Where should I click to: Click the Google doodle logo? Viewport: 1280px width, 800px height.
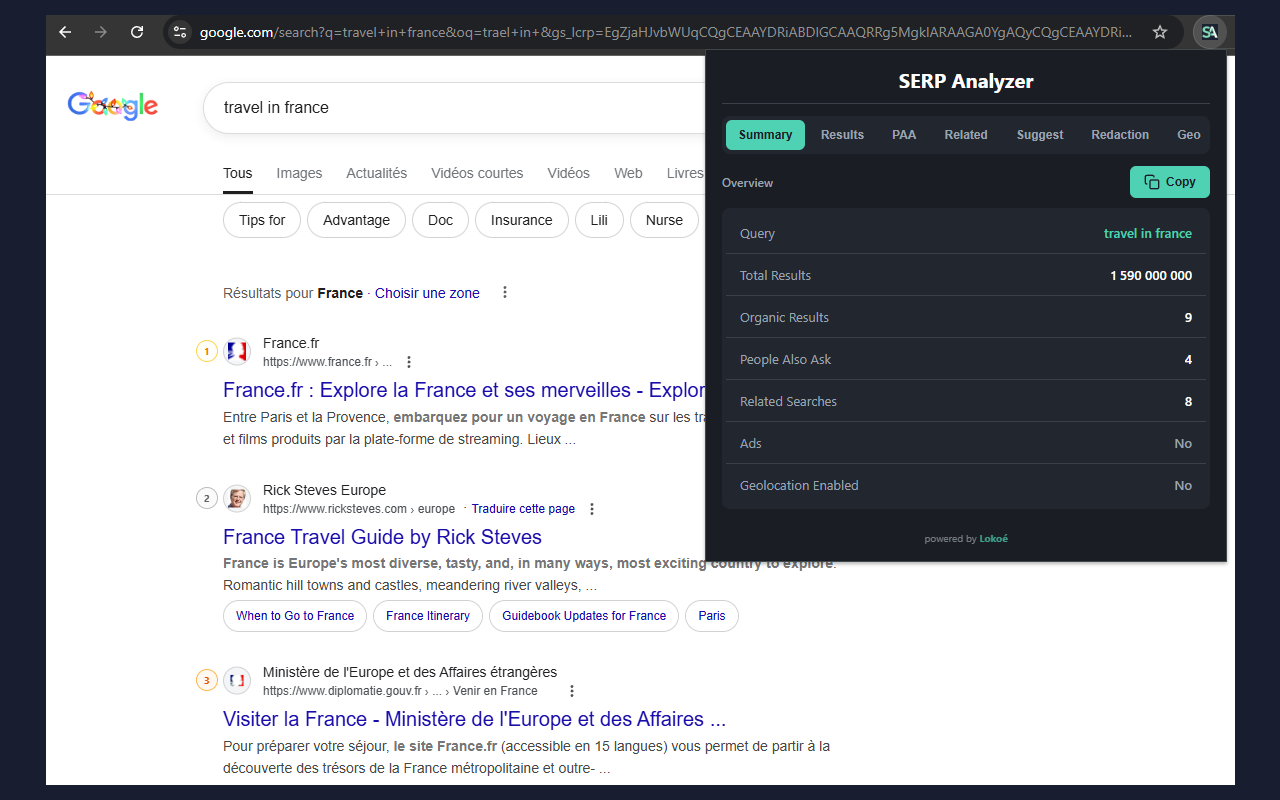tap(113, 105)
